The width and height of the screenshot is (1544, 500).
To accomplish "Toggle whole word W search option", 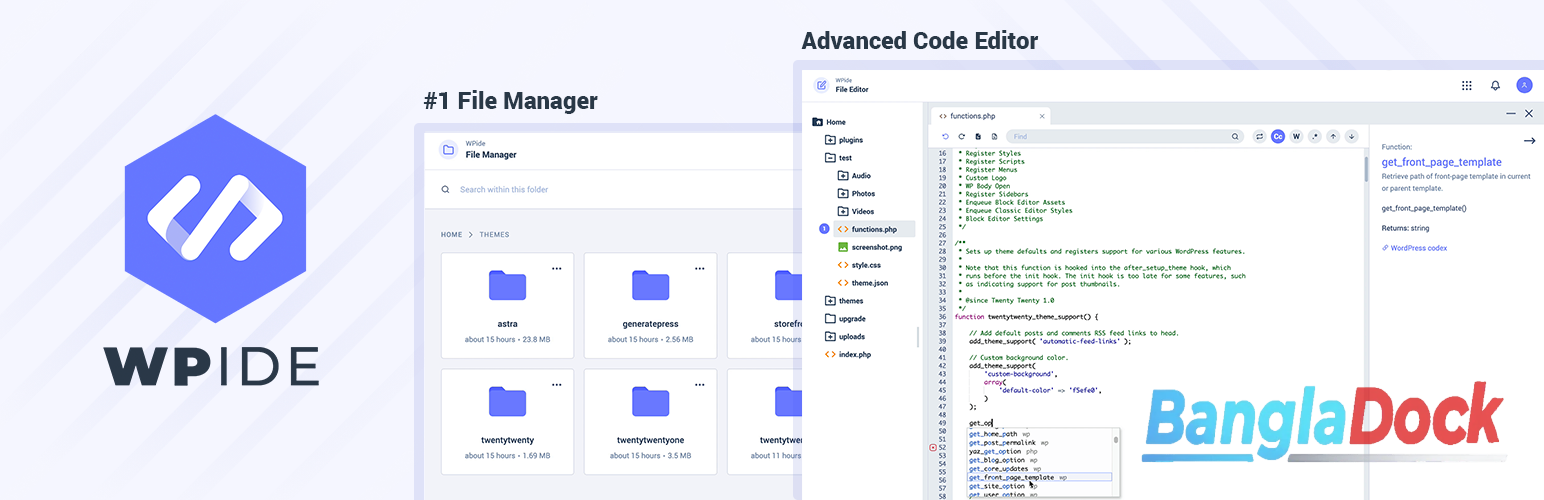I will tap(1296, 136).
